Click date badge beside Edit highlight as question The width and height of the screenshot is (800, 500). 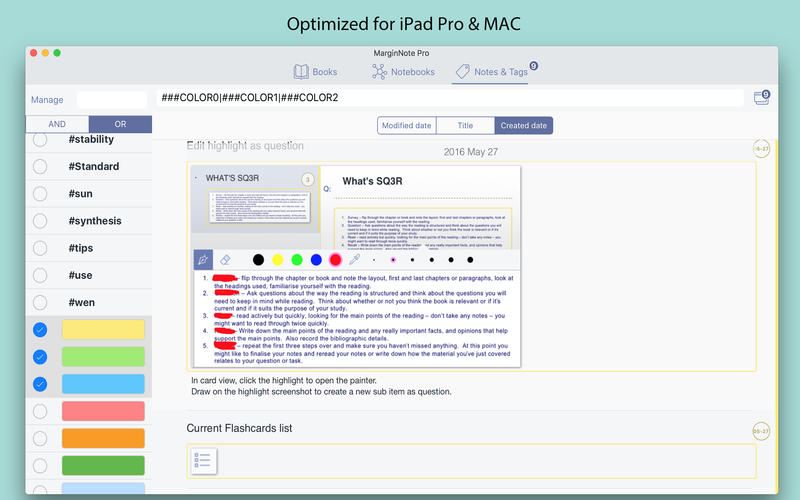pyautogui.click(x=761, y=149)
